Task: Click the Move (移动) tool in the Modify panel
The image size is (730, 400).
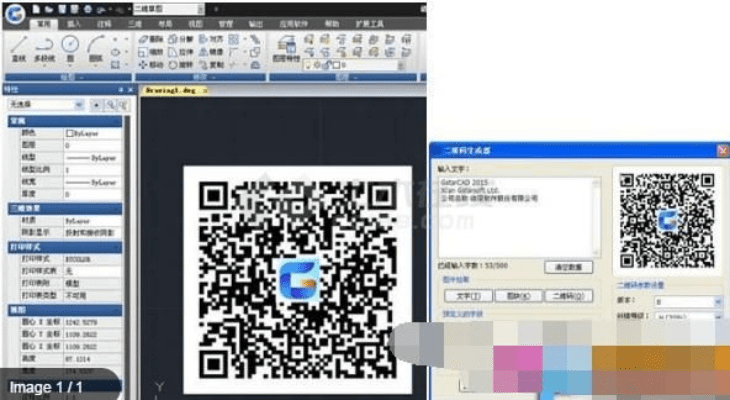Action: click(x=150, y=63)
